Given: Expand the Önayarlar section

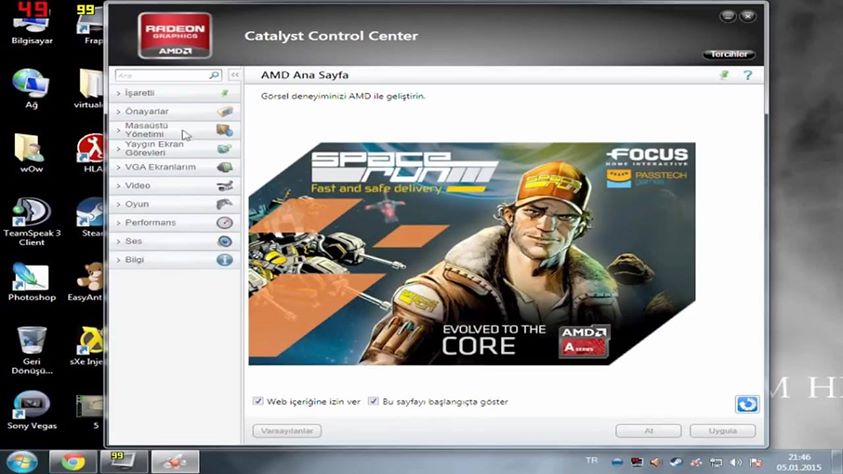Looking at the screenshot, I should click(174, 111).
